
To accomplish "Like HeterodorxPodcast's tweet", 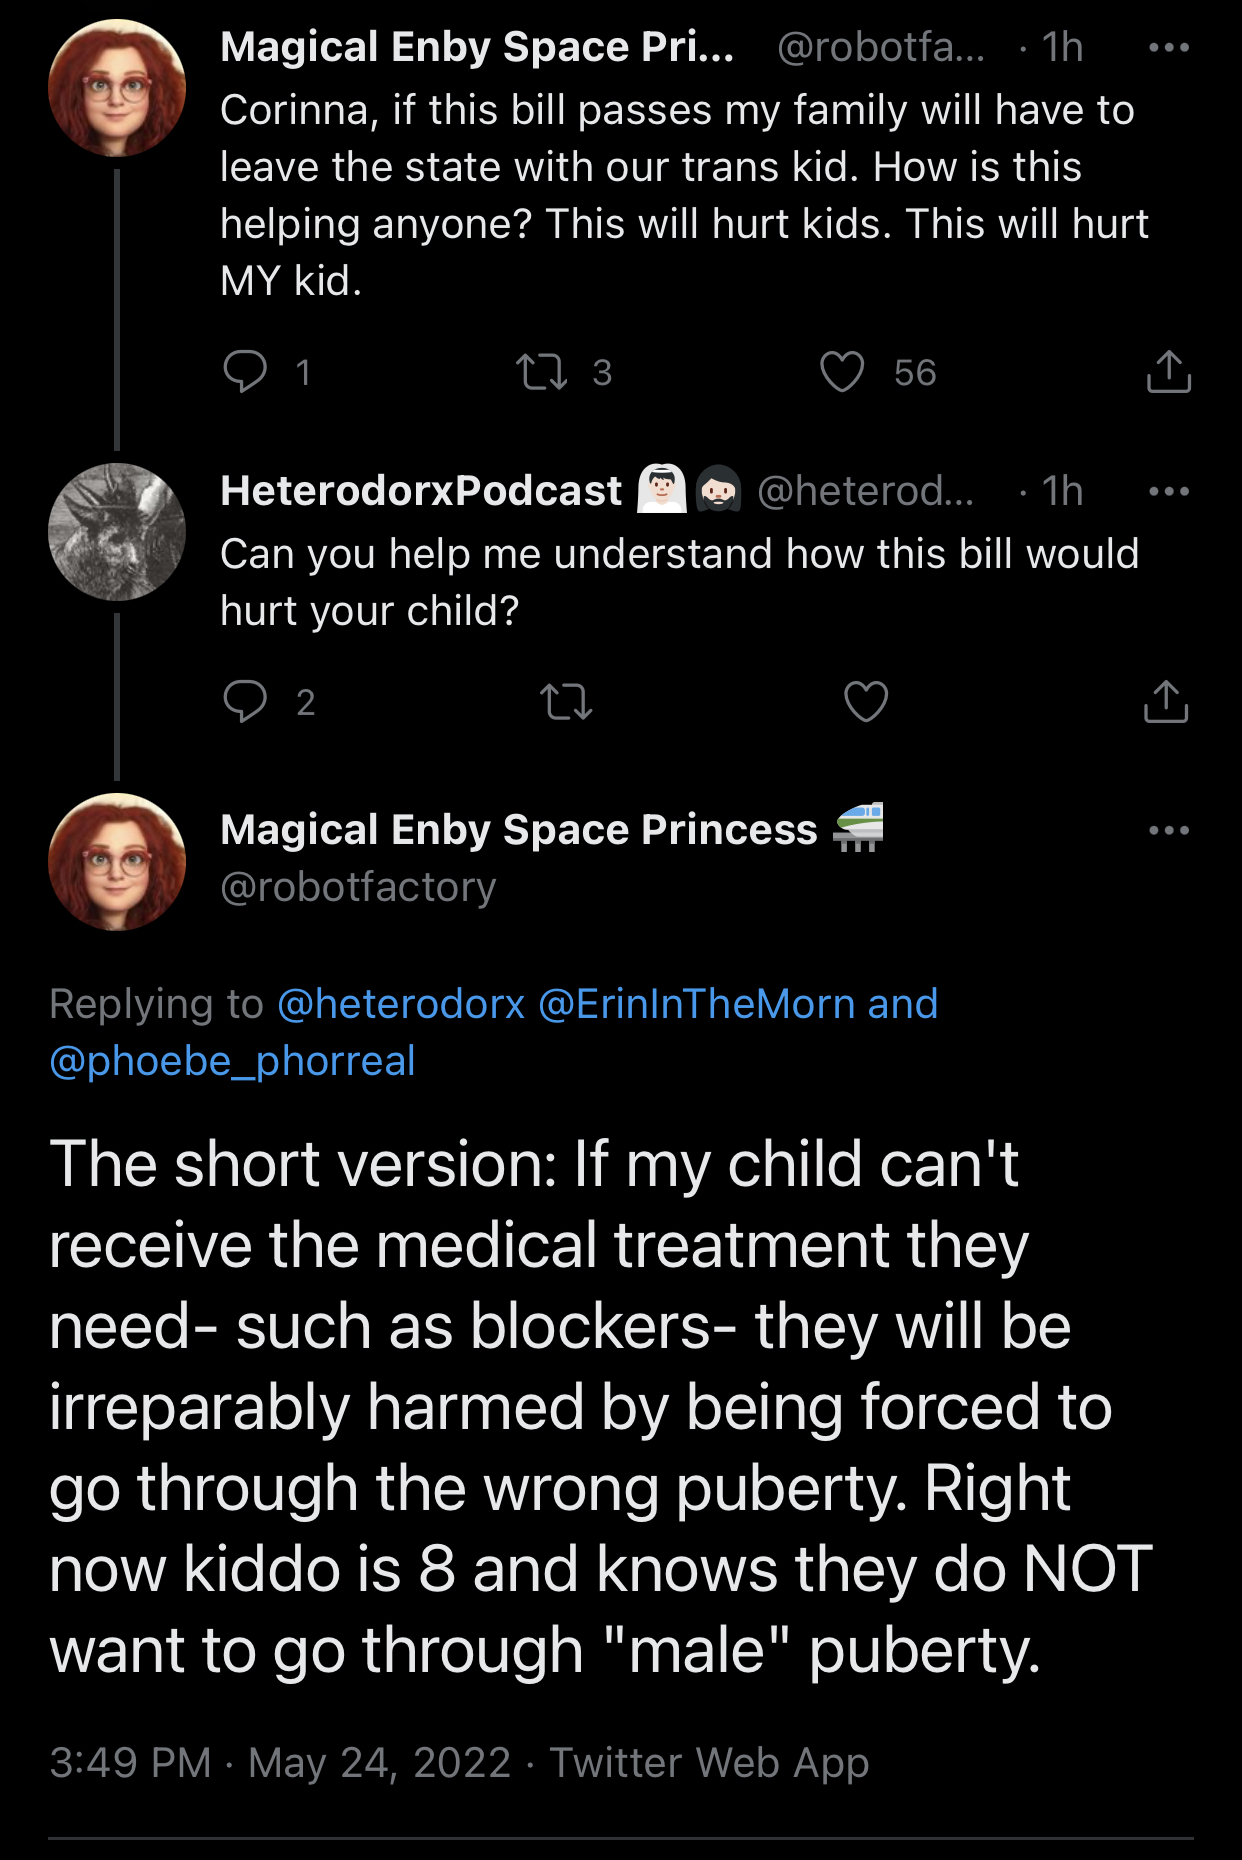I will 866,701.
